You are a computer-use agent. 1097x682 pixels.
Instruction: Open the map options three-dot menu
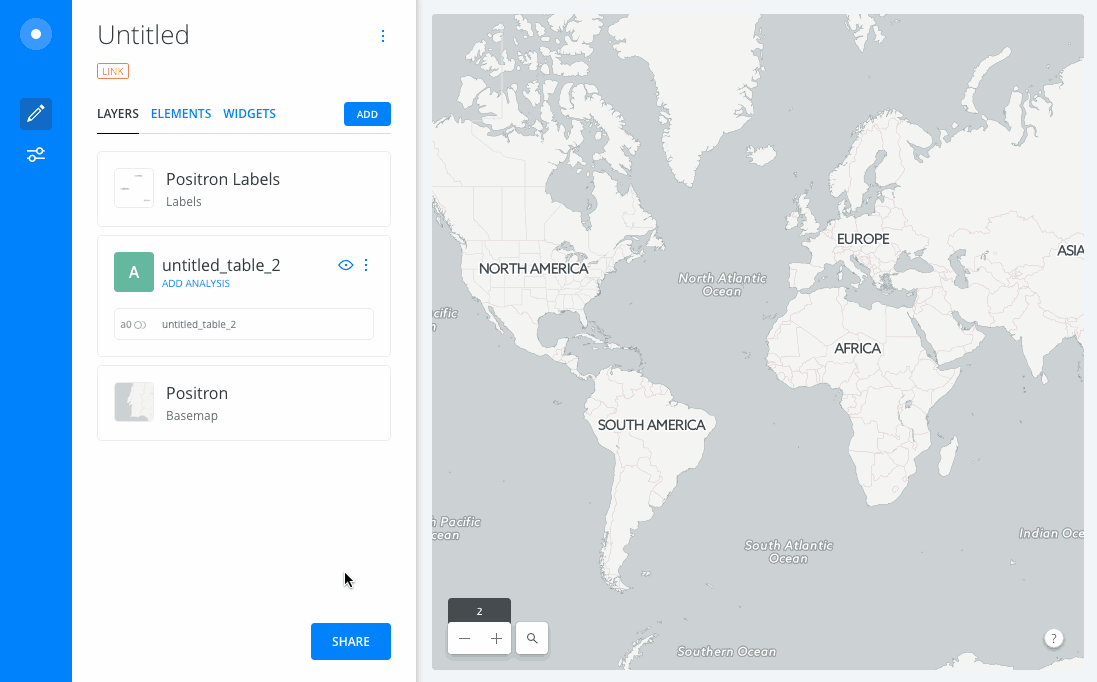click(x=383, y=36)
